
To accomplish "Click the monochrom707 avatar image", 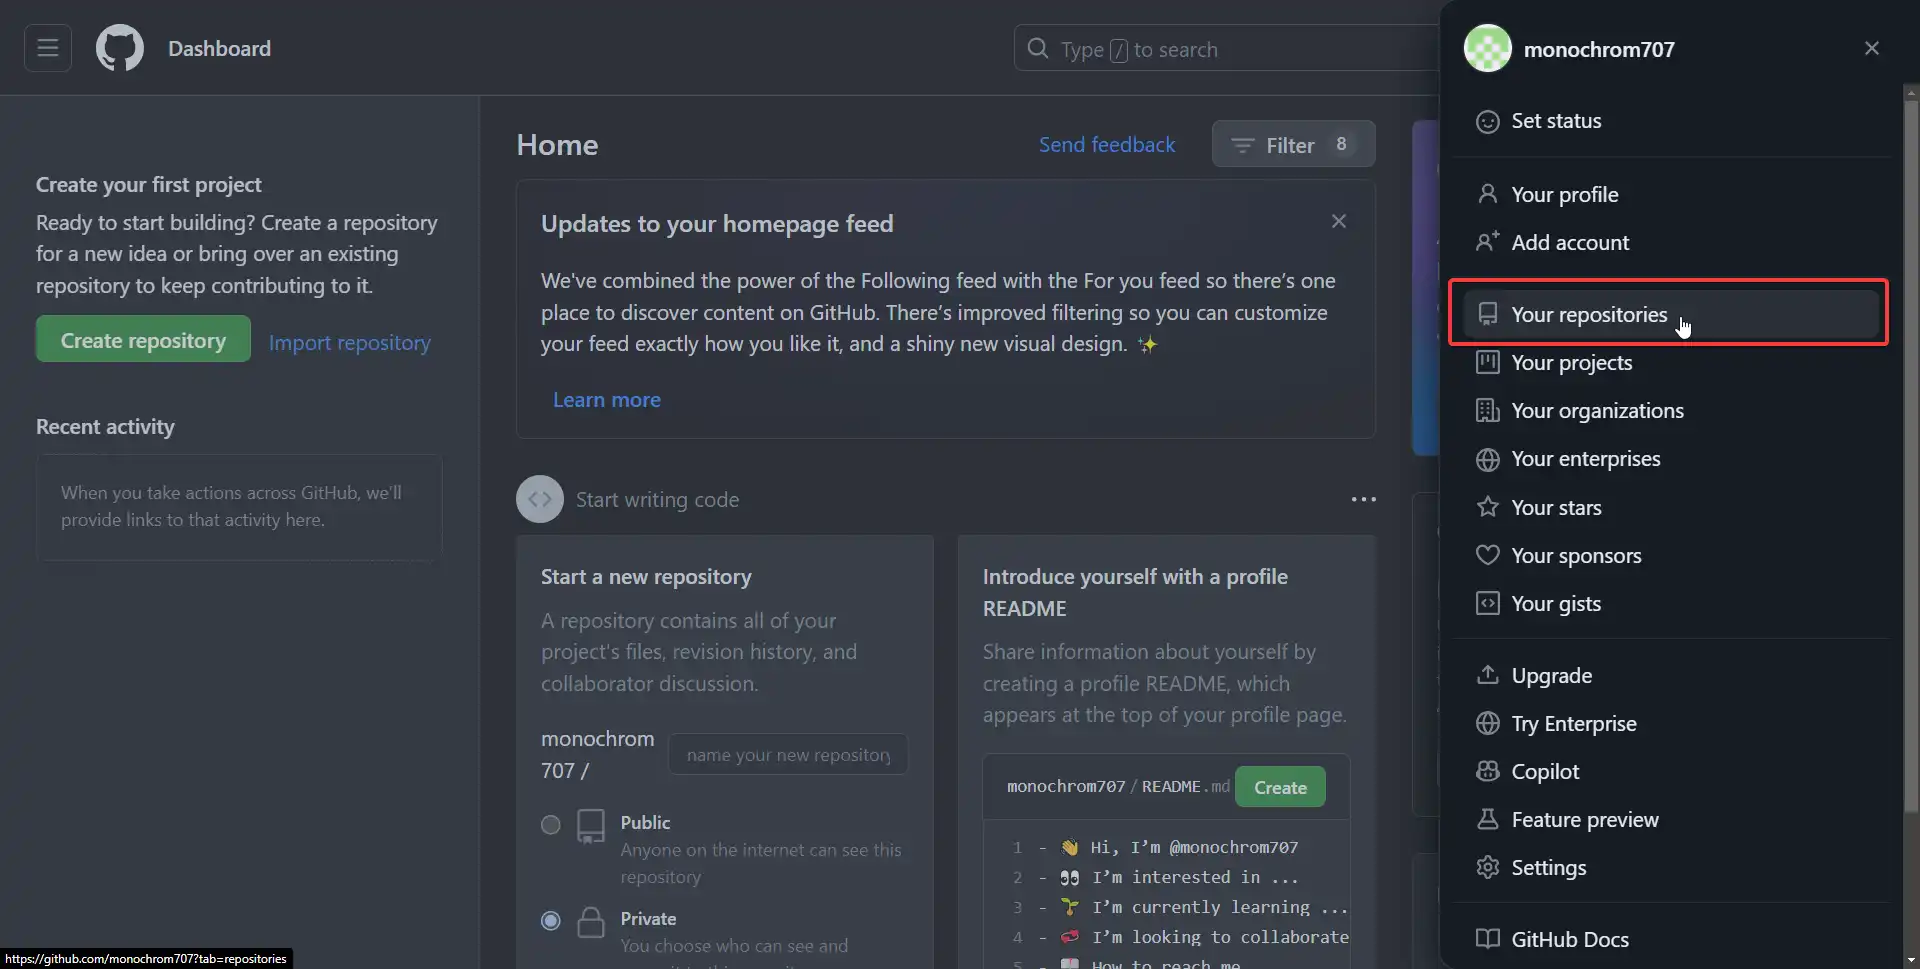I will (1487, 48).
